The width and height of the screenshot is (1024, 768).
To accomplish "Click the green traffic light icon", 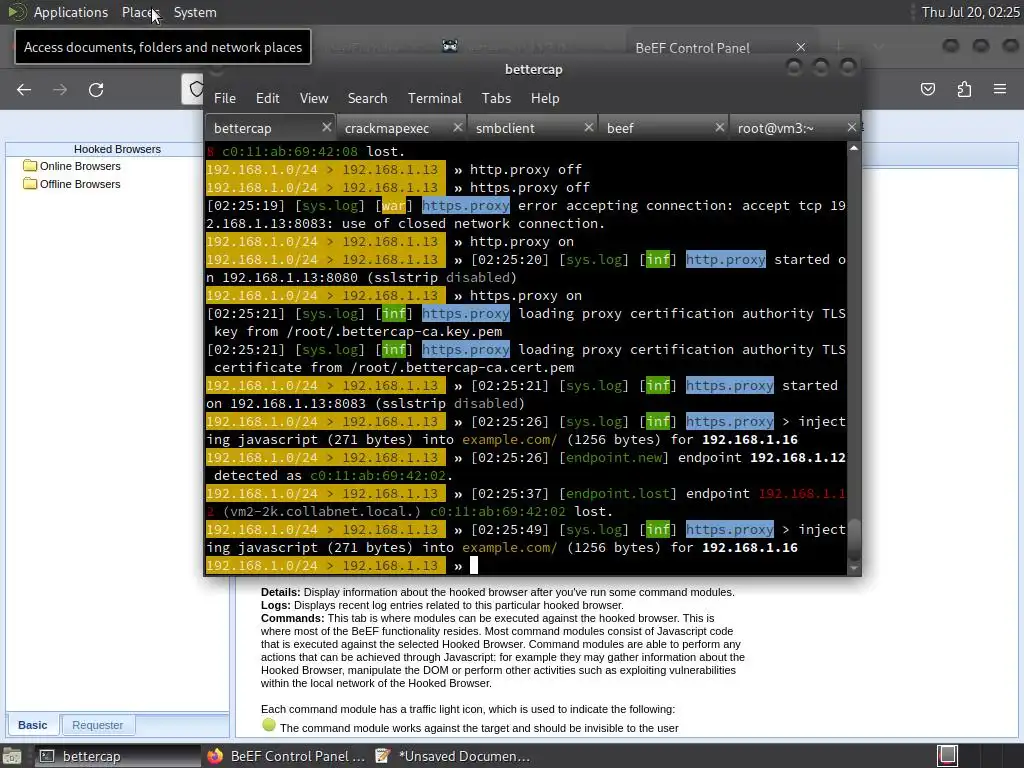I will [x=268, y=725].
